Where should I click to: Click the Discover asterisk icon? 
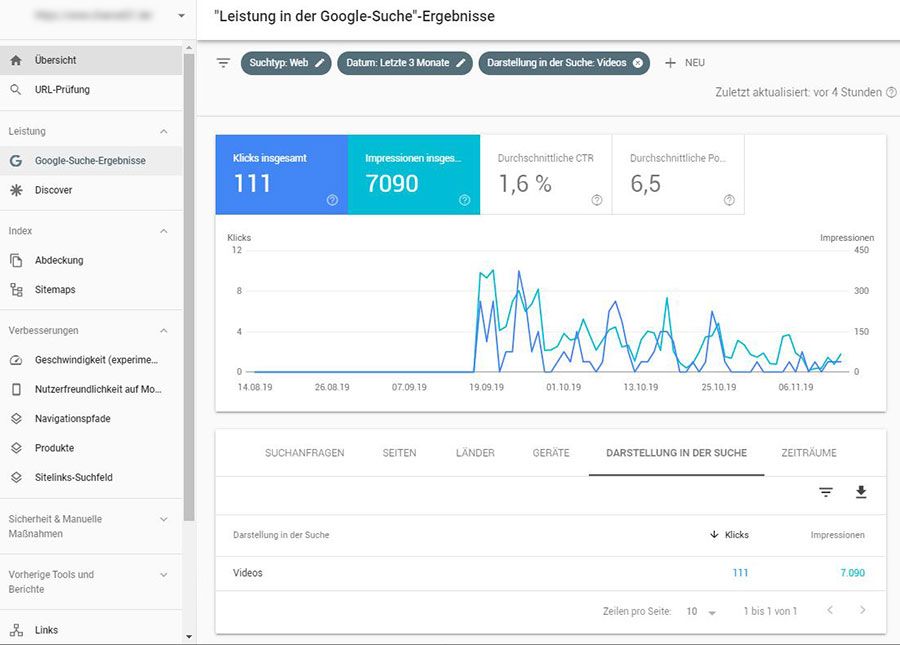(x=16, y=190)
